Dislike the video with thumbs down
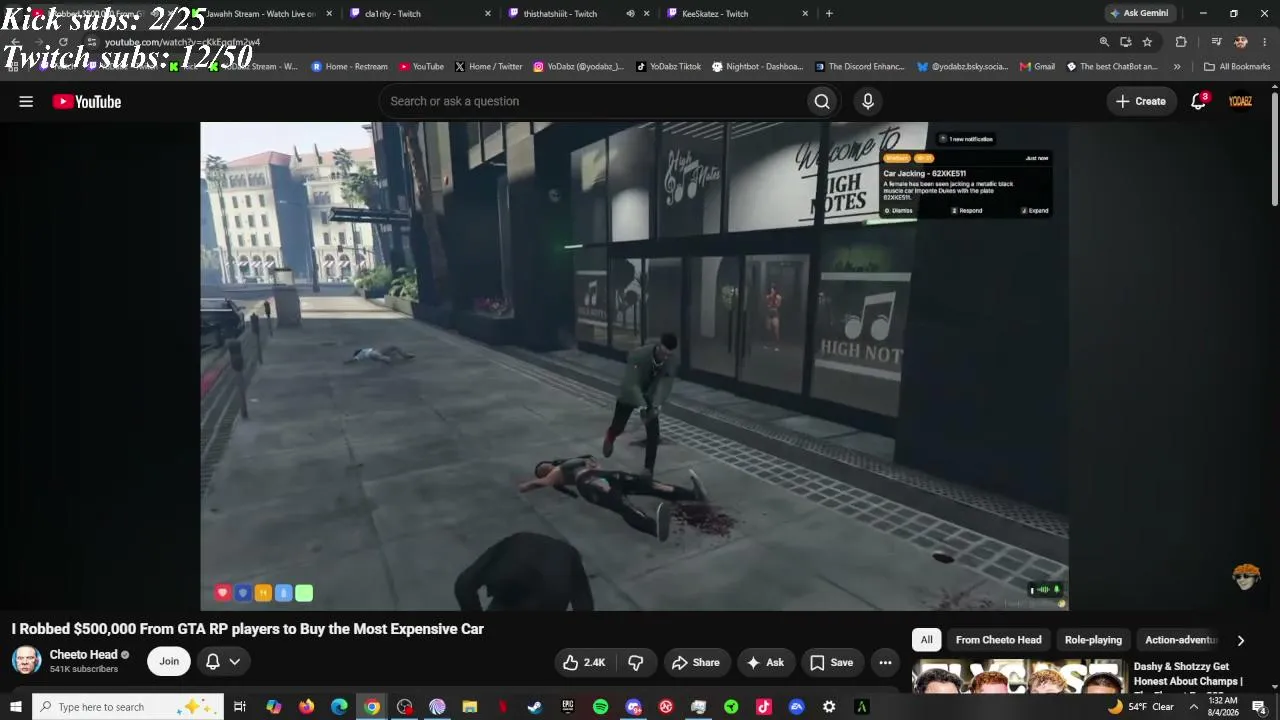Image resolution: width=1280 pixels, height=720 pixels. 636,662
